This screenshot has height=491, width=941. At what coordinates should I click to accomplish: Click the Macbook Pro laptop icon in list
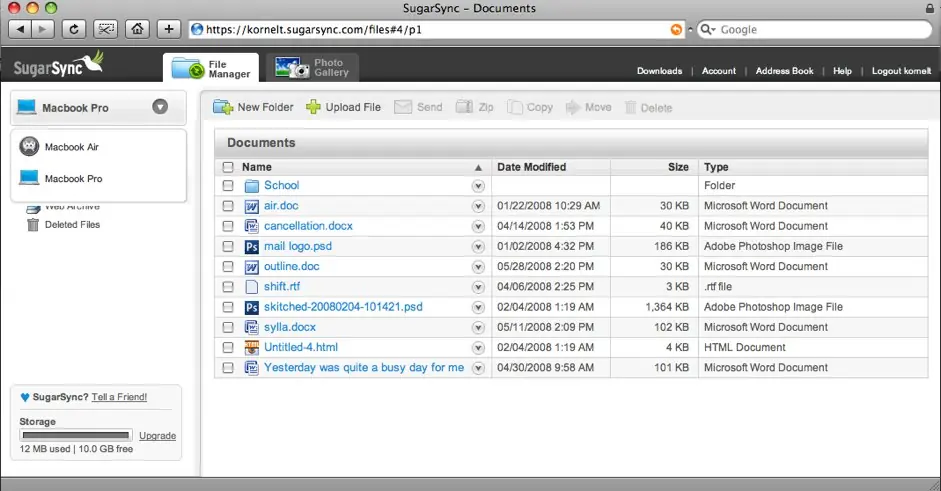tap(29, 178)
